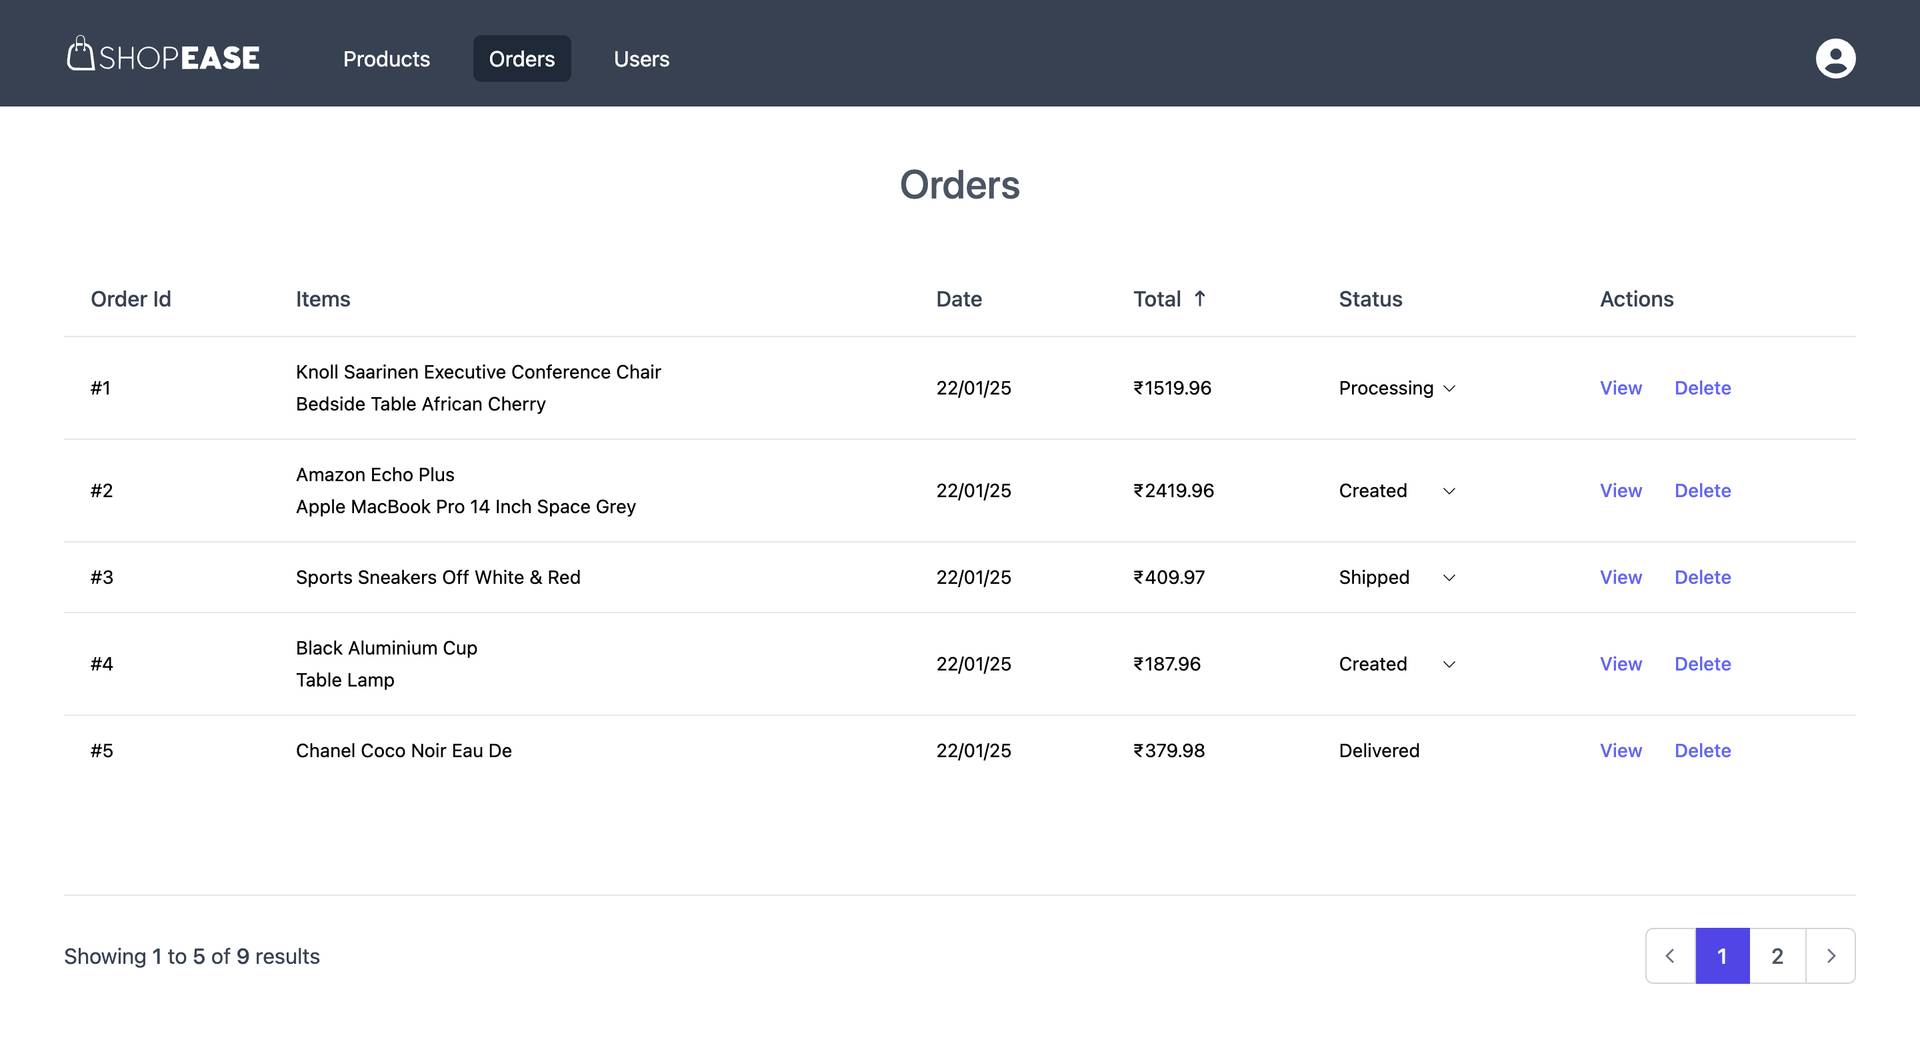This screenshot has width=1920, height=1037.
Task: Click the Order Id column header
Action: point(131,299)
